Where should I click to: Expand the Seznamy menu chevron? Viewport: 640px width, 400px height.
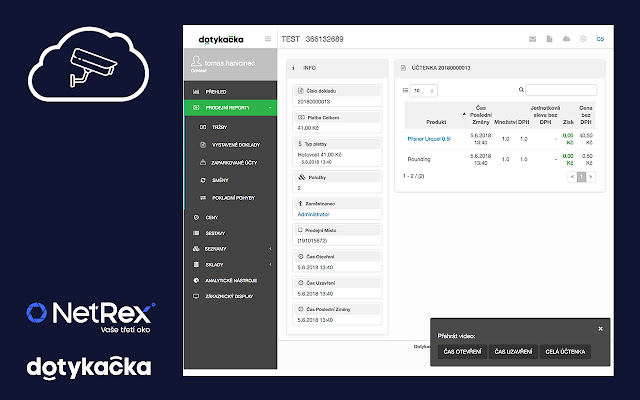click(270, 249)
